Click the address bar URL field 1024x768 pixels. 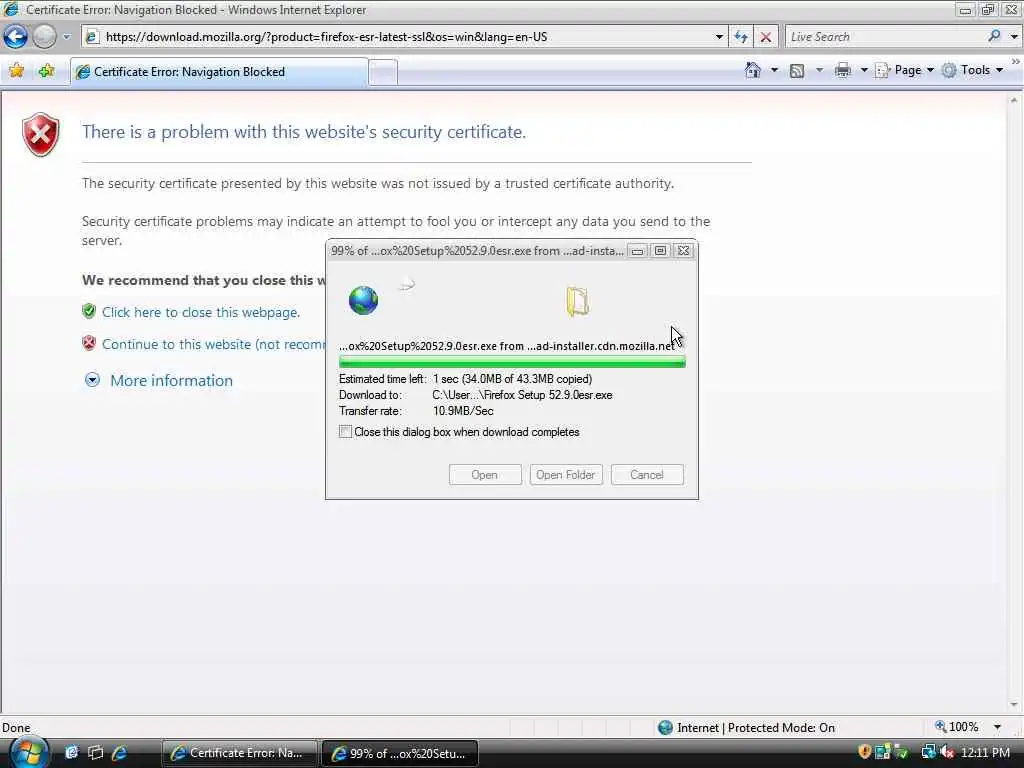tap(405, 37)
